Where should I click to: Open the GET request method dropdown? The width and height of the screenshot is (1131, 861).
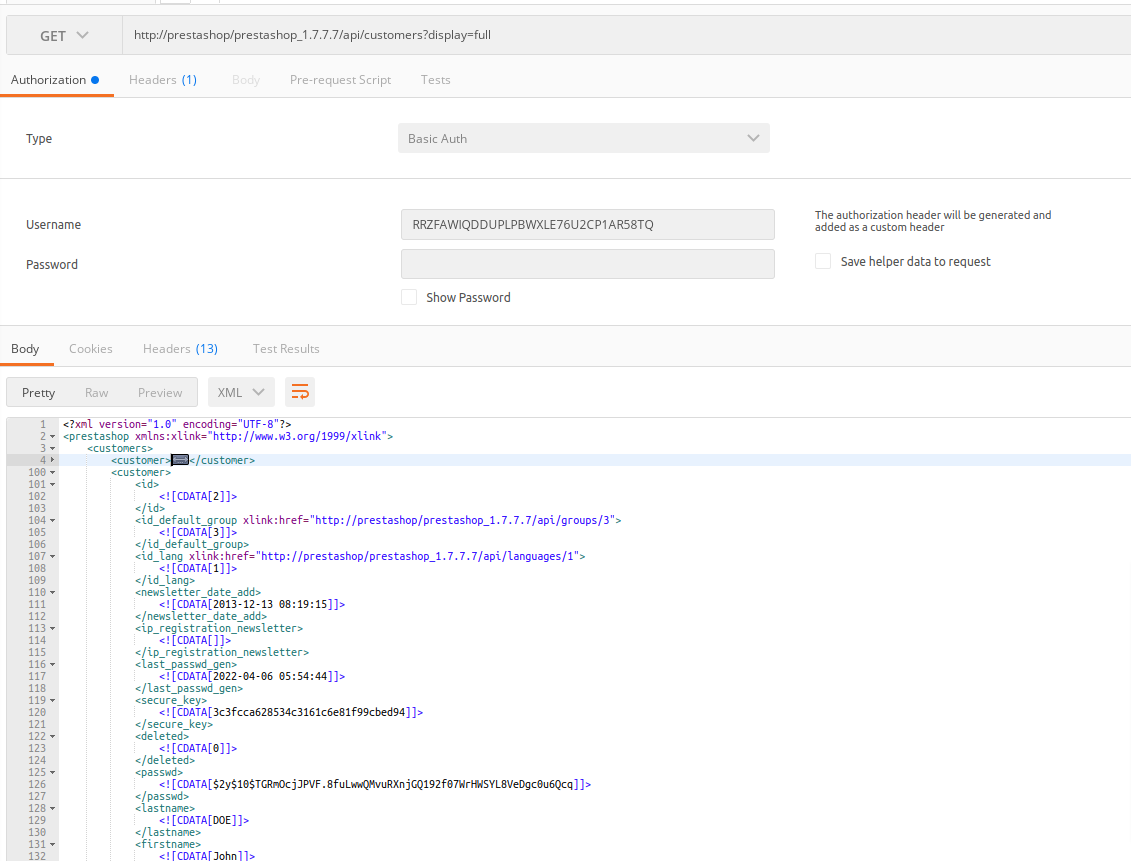click(63, 35)
